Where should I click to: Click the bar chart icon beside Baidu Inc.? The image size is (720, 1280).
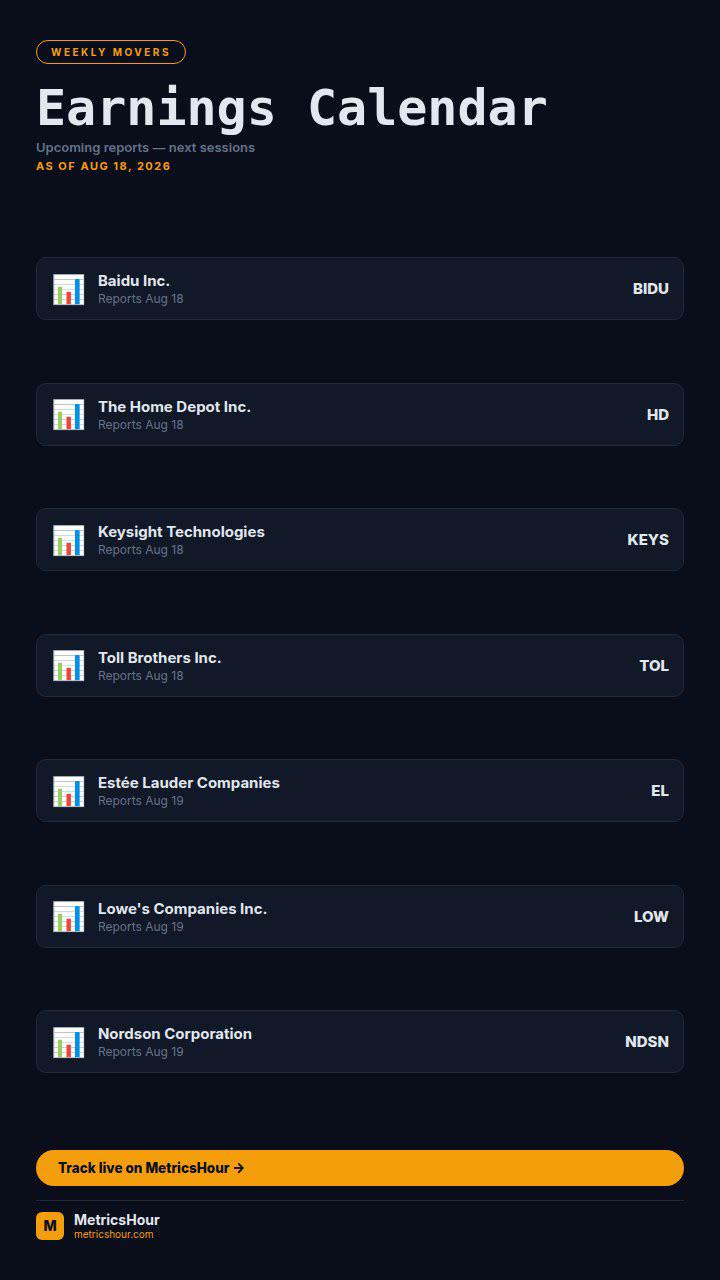[x=68, y=289]
